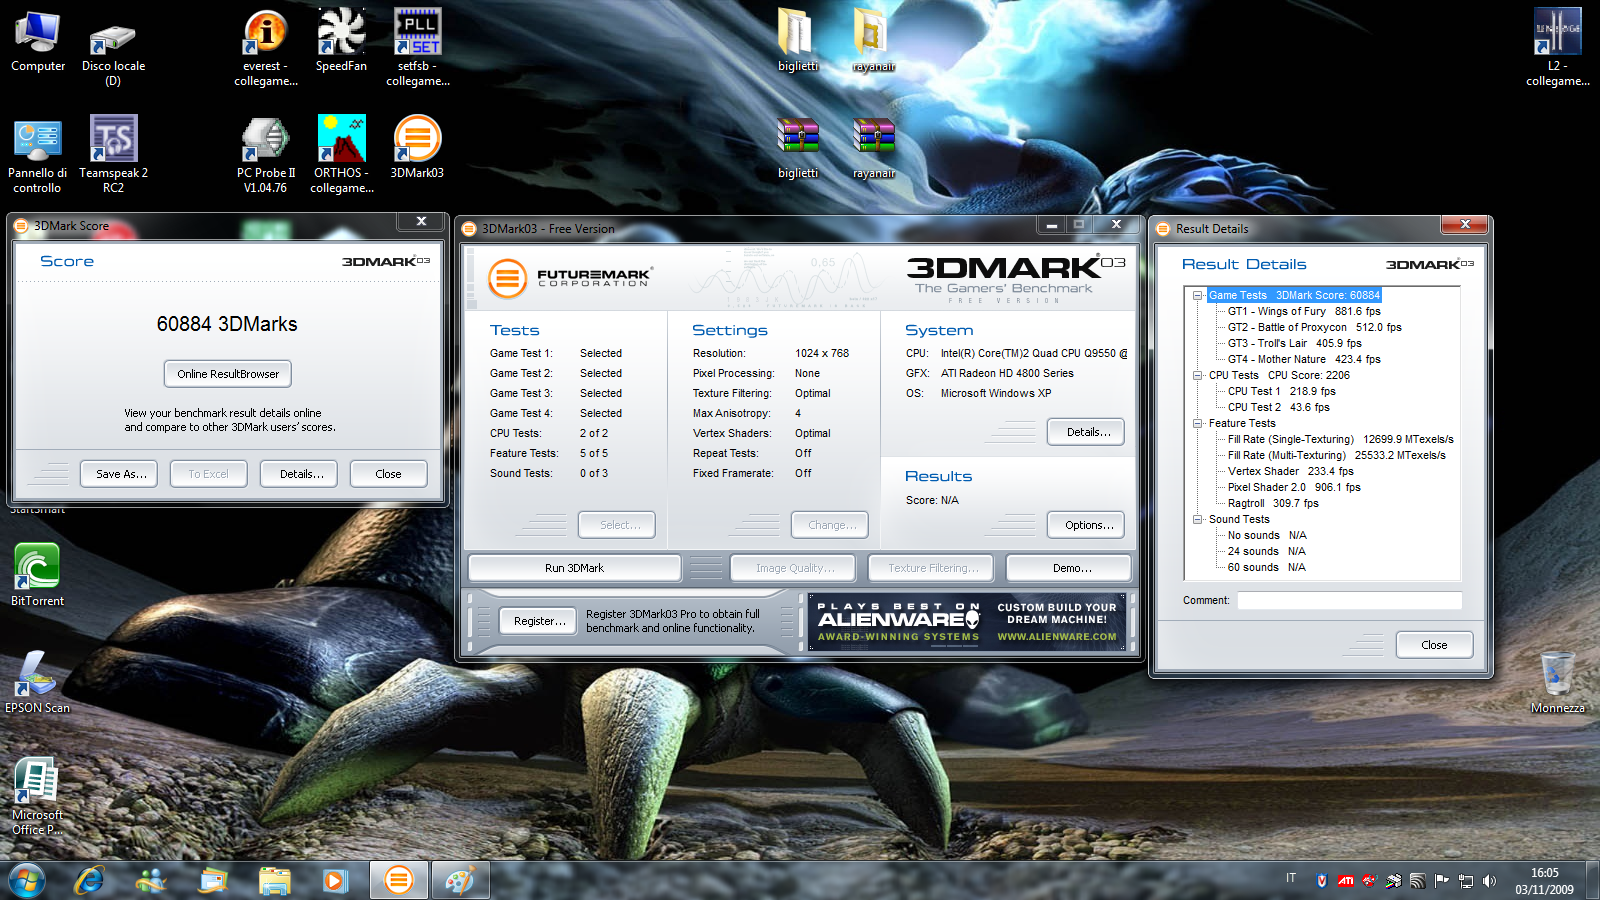Image resolution: width=1600 pixels, height=900 pixels.
Task: Launch Teamspeak 2 RC2 shortcut
Action: pyautogui.click(x=113, y=155)
